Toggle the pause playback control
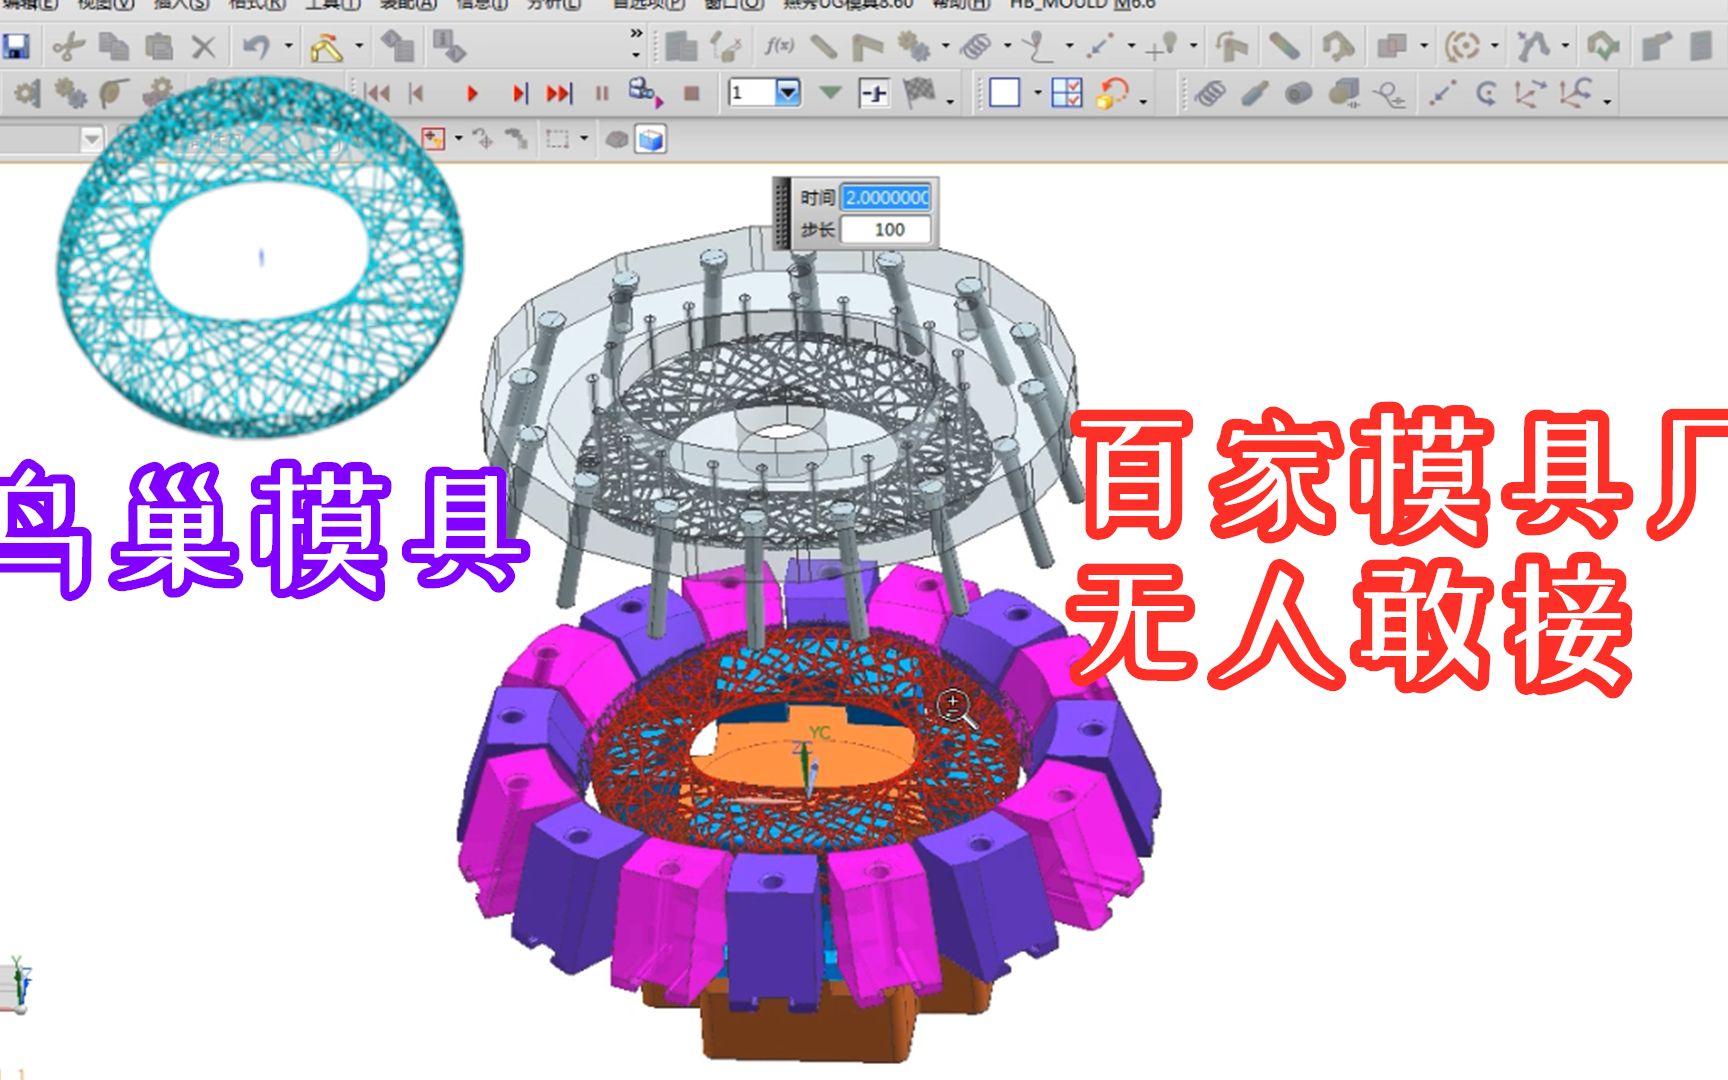 [x=601, y=92]
